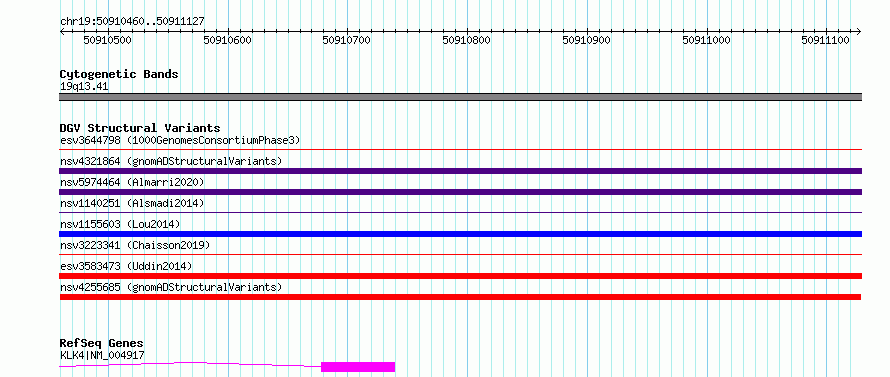Click the thin red nsv3223341 variant line

pos(460,255)
